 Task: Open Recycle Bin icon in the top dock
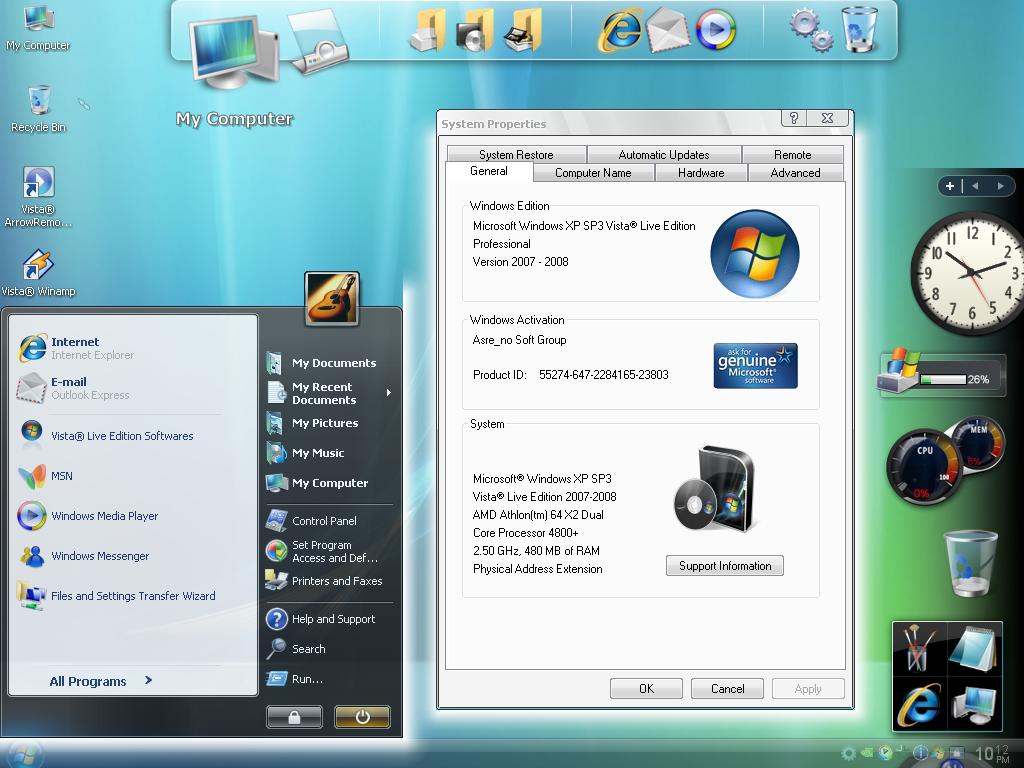pos(859,29)
